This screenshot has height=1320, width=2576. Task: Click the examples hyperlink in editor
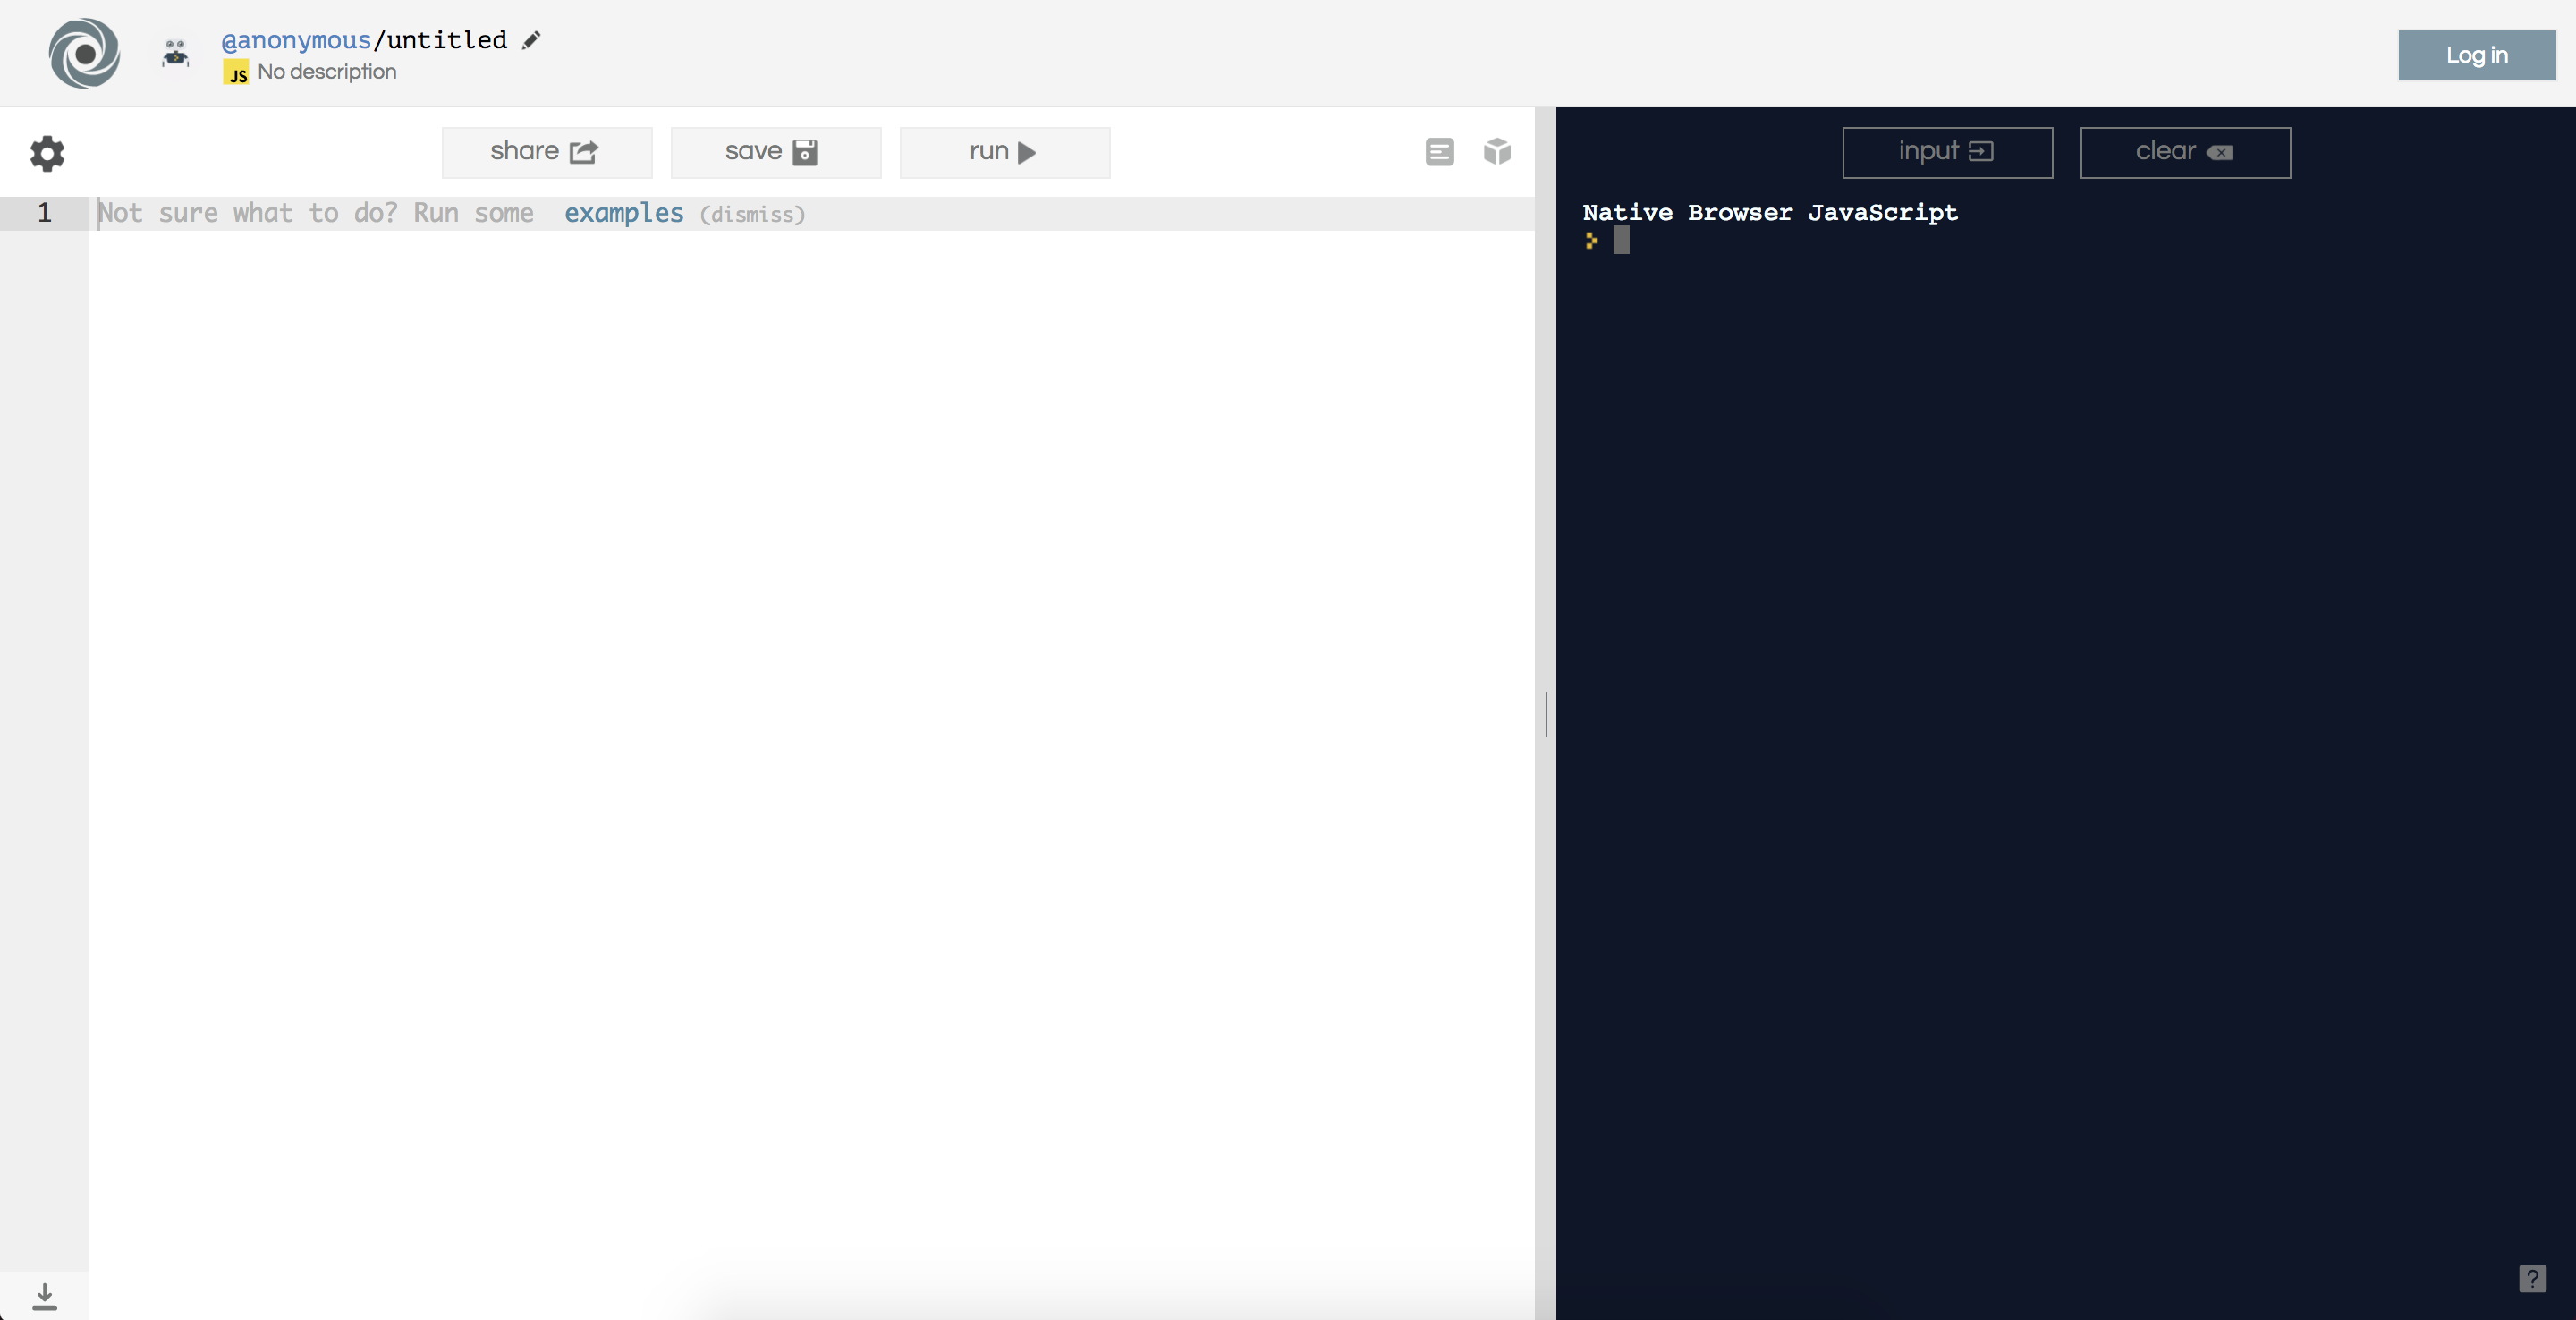point(623,210)
